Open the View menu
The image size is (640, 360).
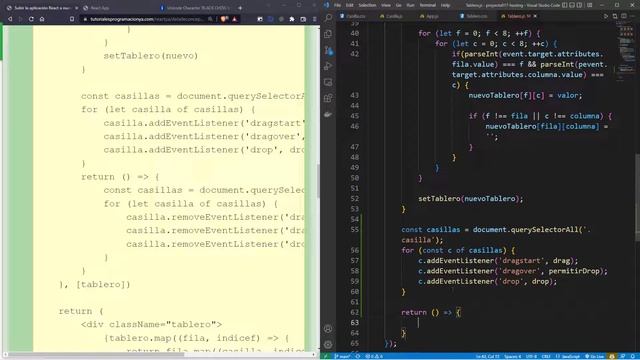[x=386, y=5]
